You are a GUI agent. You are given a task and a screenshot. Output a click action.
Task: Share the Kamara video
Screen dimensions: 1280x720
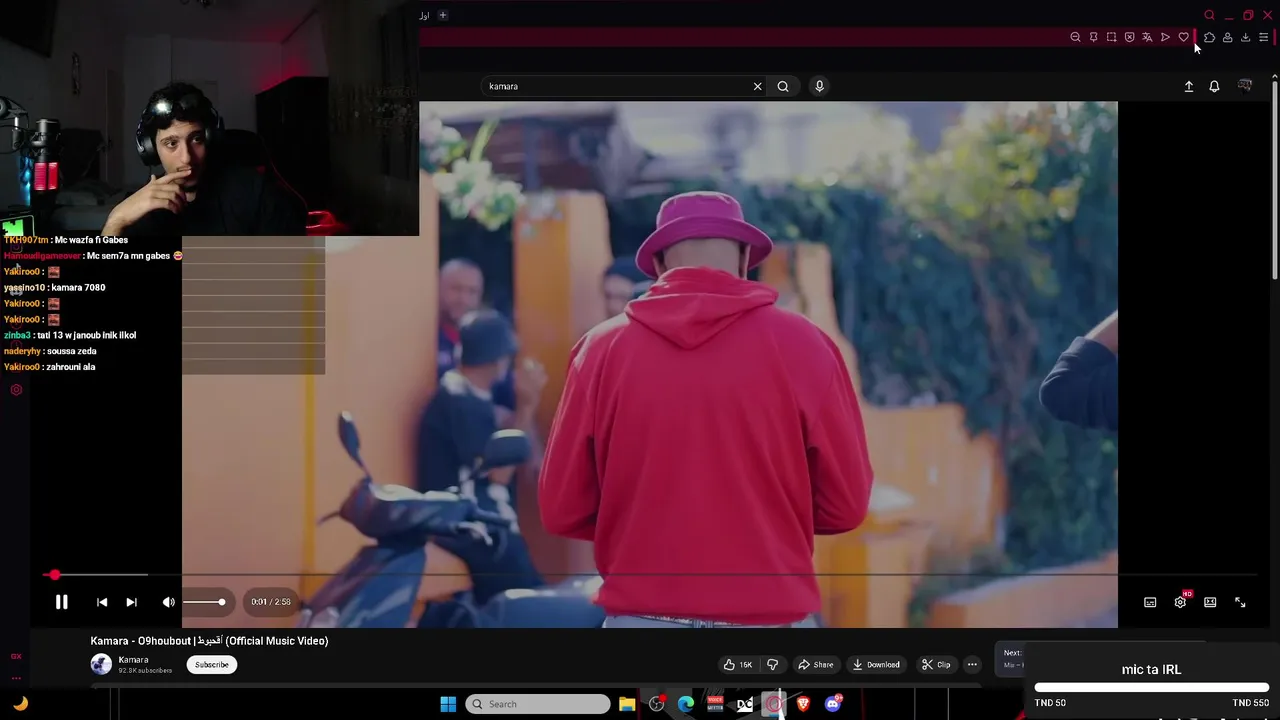815,664
